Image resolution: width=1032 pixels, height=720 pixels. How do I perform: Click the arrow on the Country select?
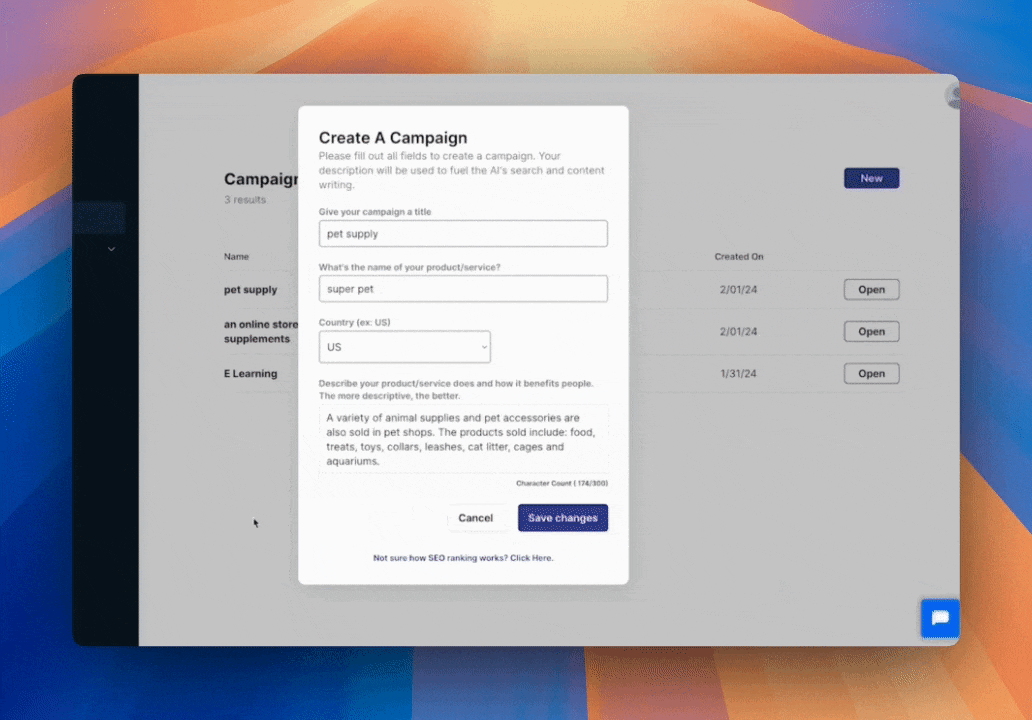[x=484, y=347]
